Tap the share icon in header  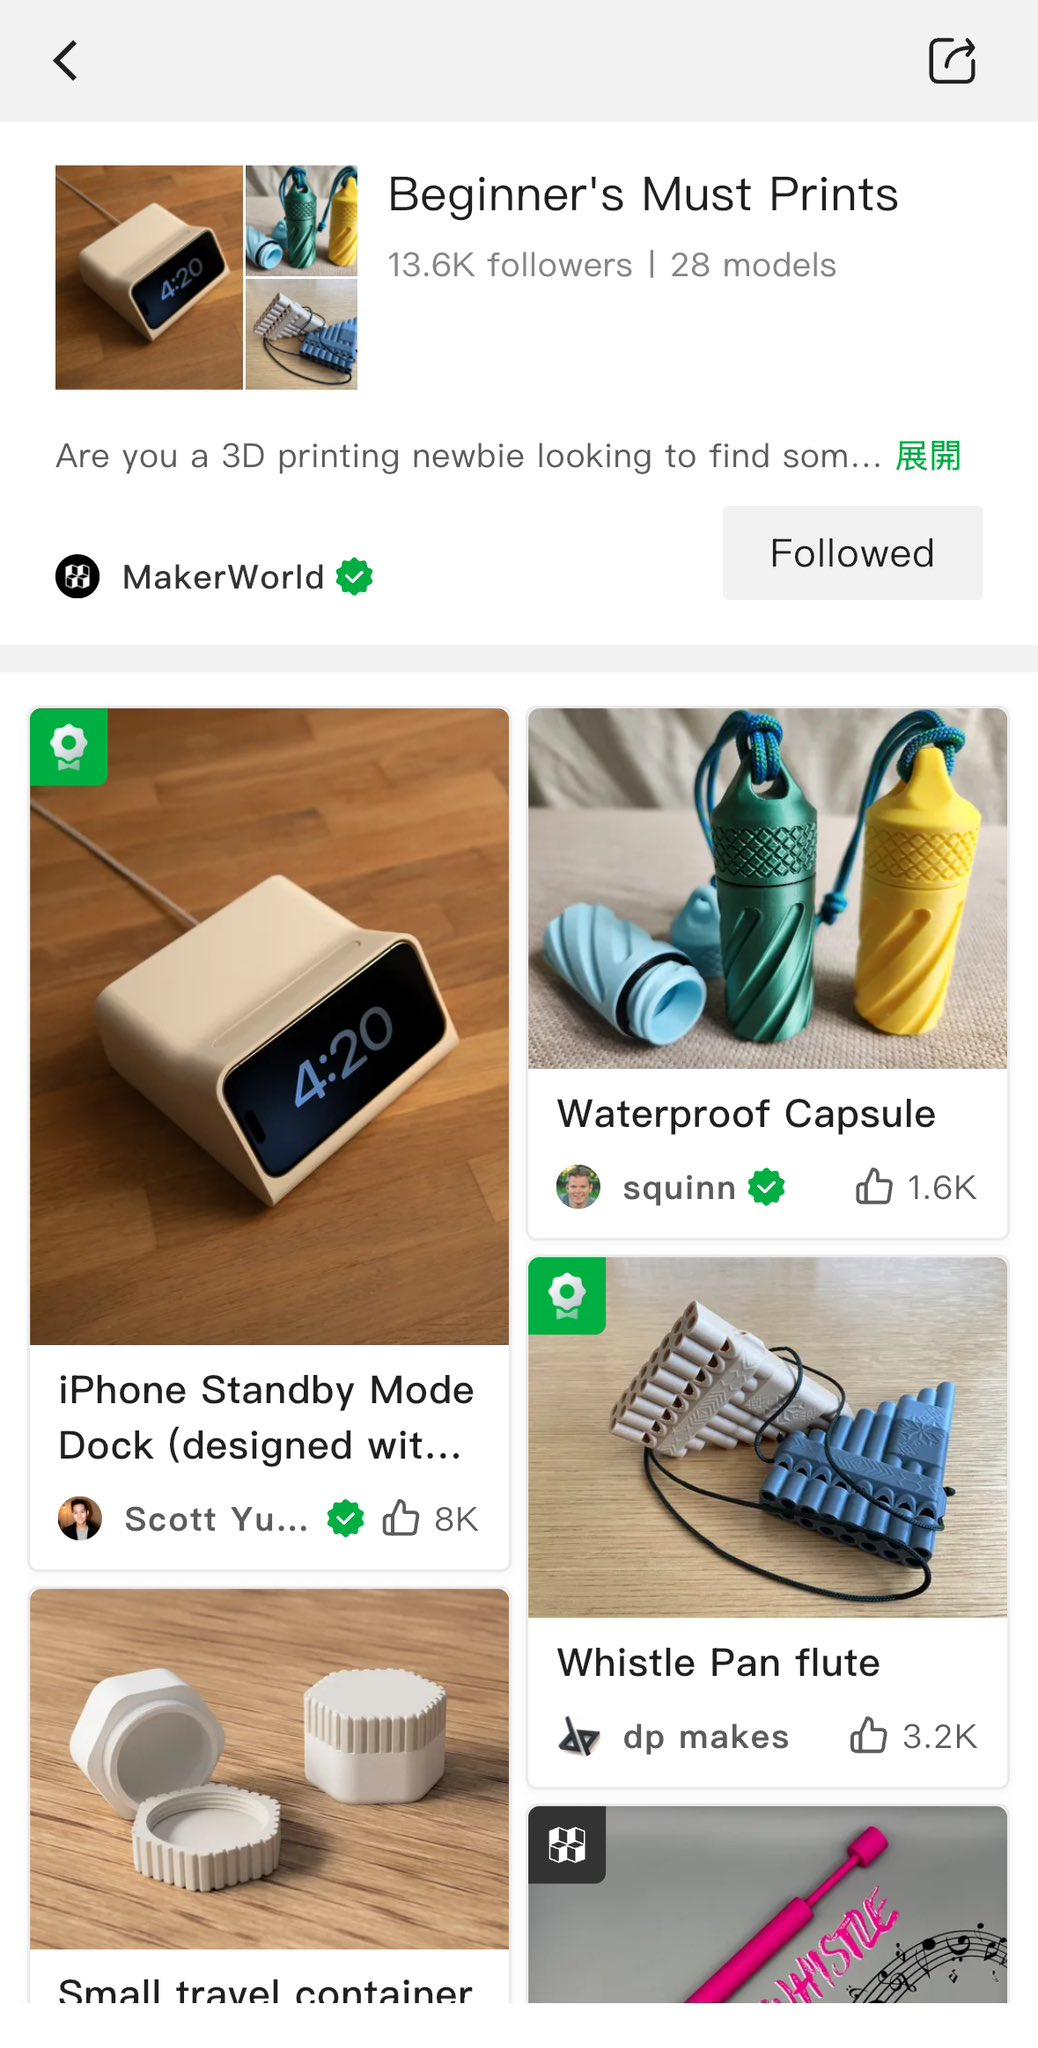coord(952,61)
